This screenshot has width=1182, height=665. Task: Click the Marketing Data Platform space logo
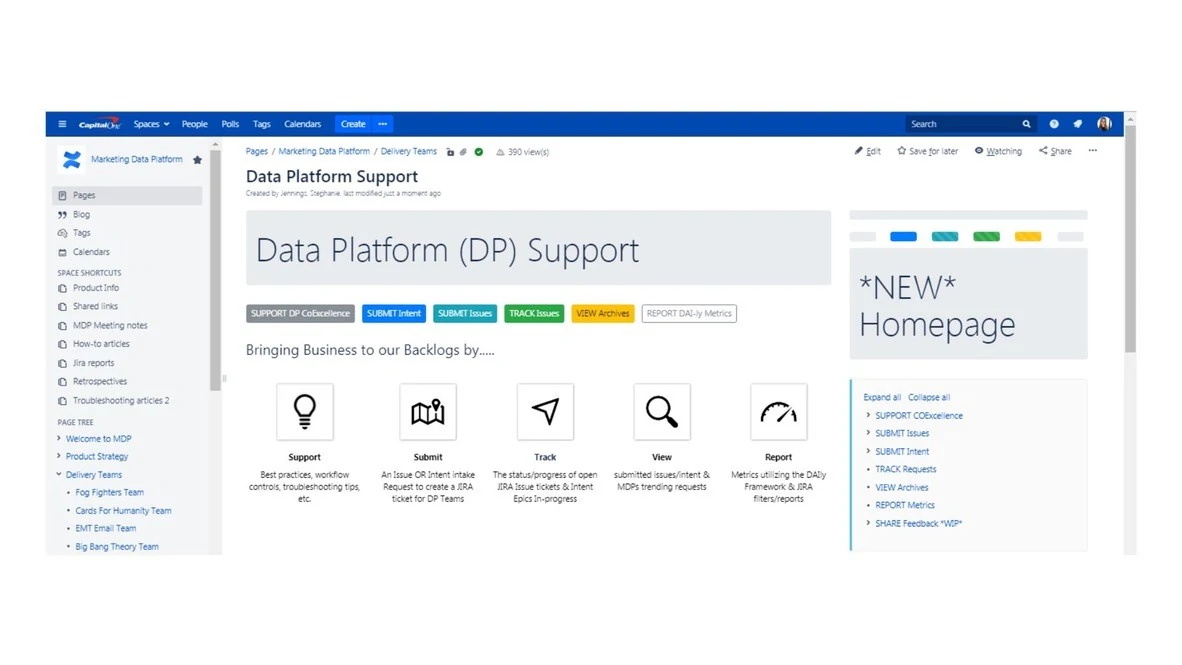click(72, 160)
